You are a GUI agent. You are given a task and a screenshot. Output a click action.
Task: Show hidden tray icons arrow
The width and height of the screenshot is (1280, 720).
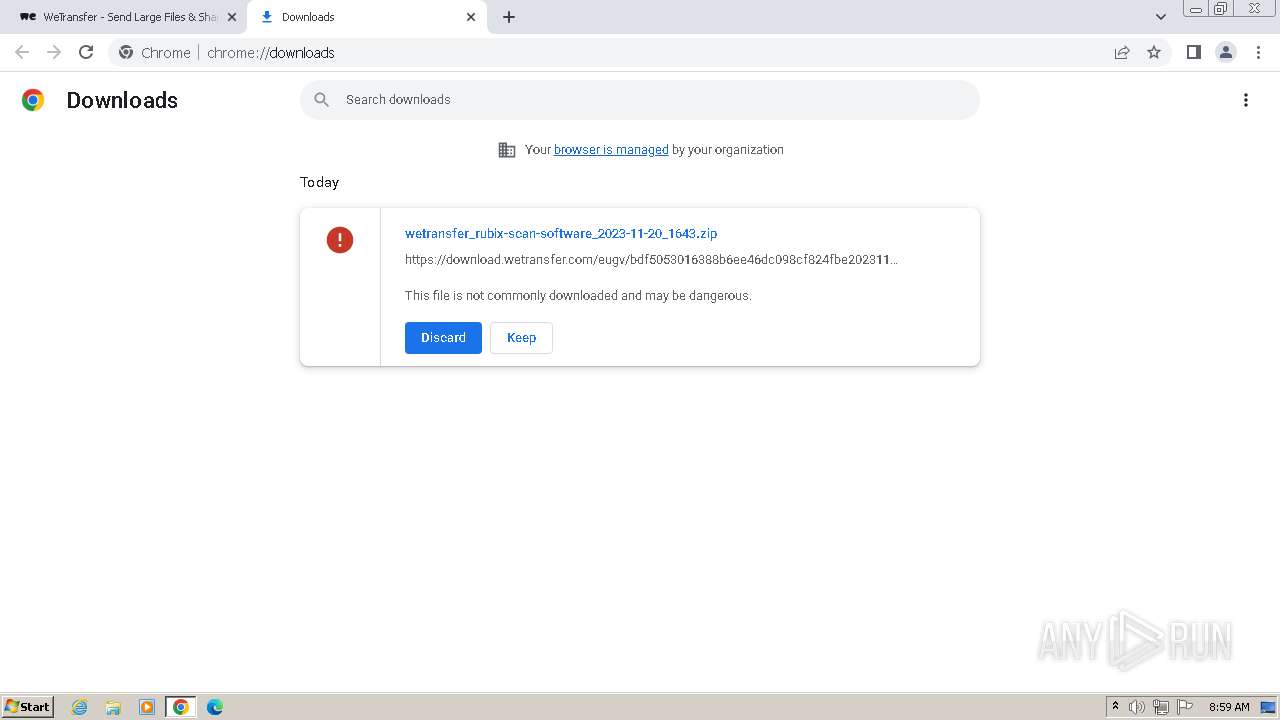1116,707
